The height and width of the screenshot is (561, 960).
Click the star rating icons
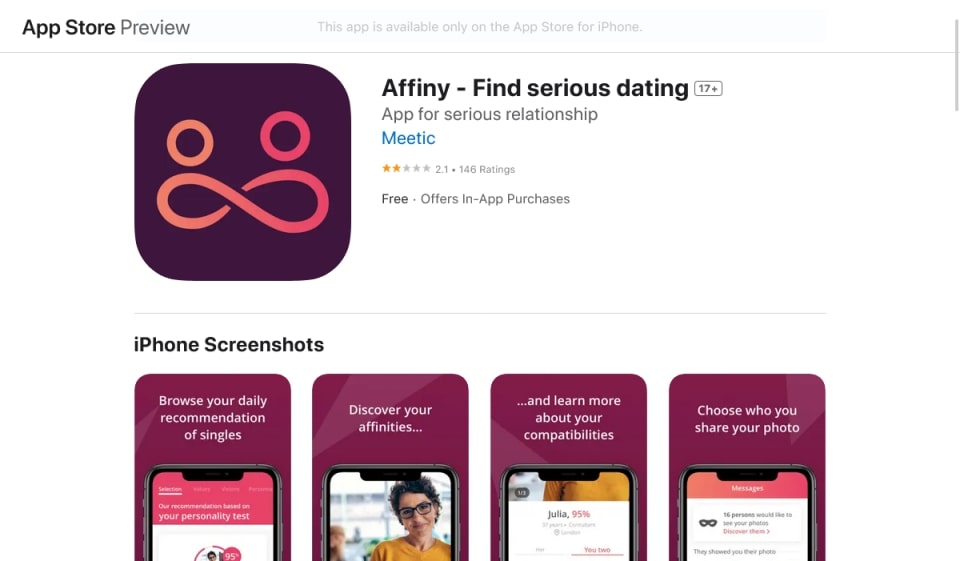pyautogui.click(x=406, y=168)
